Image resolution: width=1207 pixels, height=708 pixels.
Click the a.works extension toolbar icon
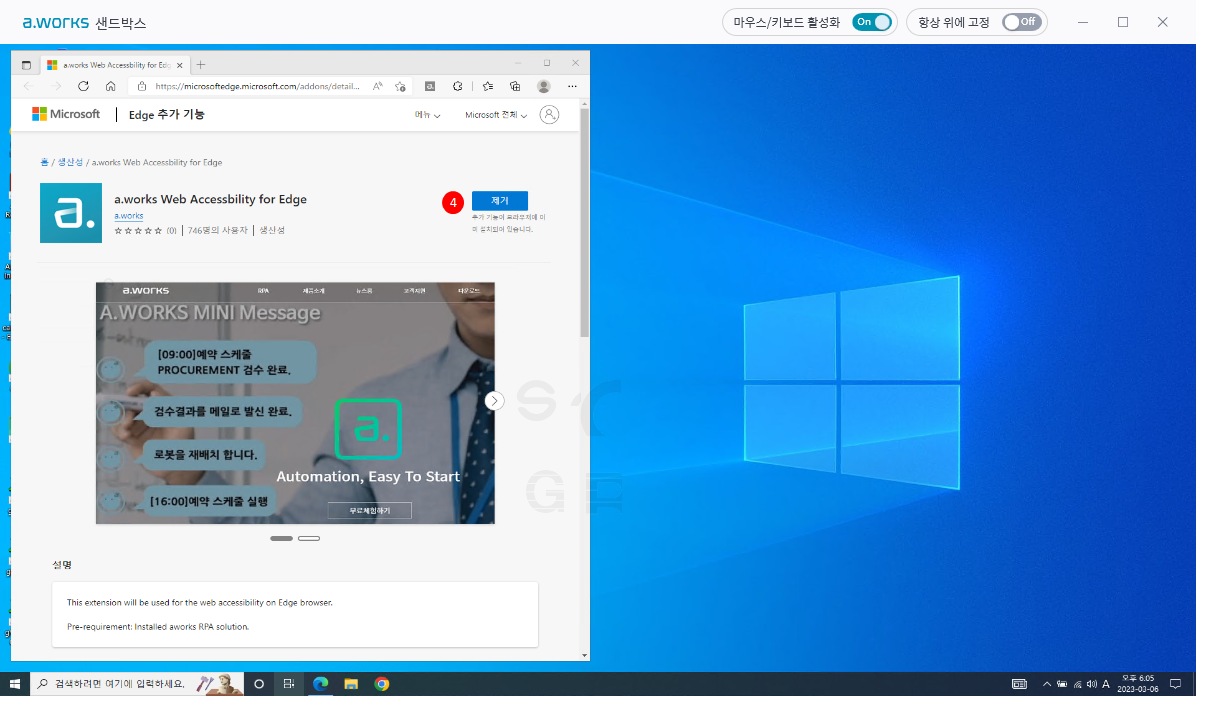[x=429, y=86]
